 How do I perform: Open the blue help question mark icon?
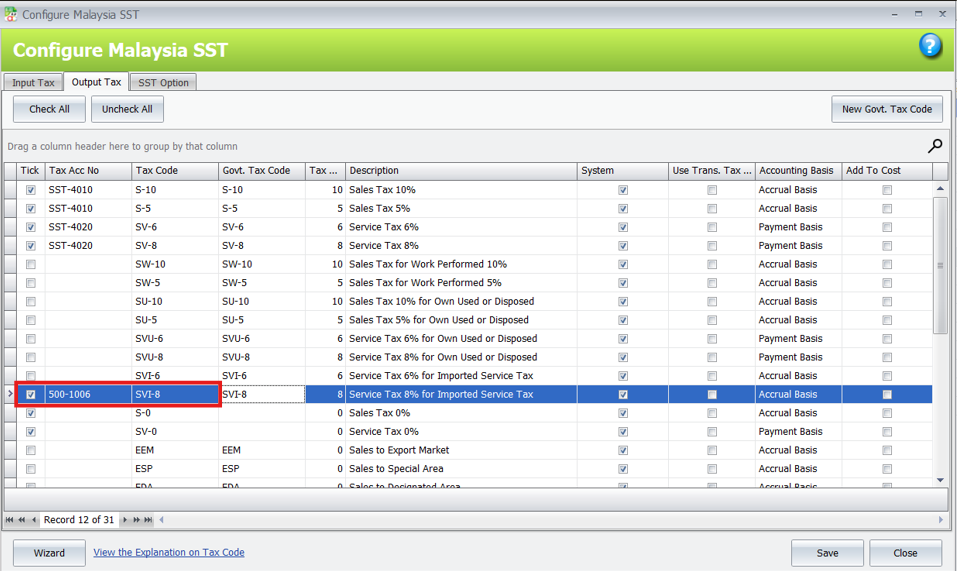coord(930,46)
